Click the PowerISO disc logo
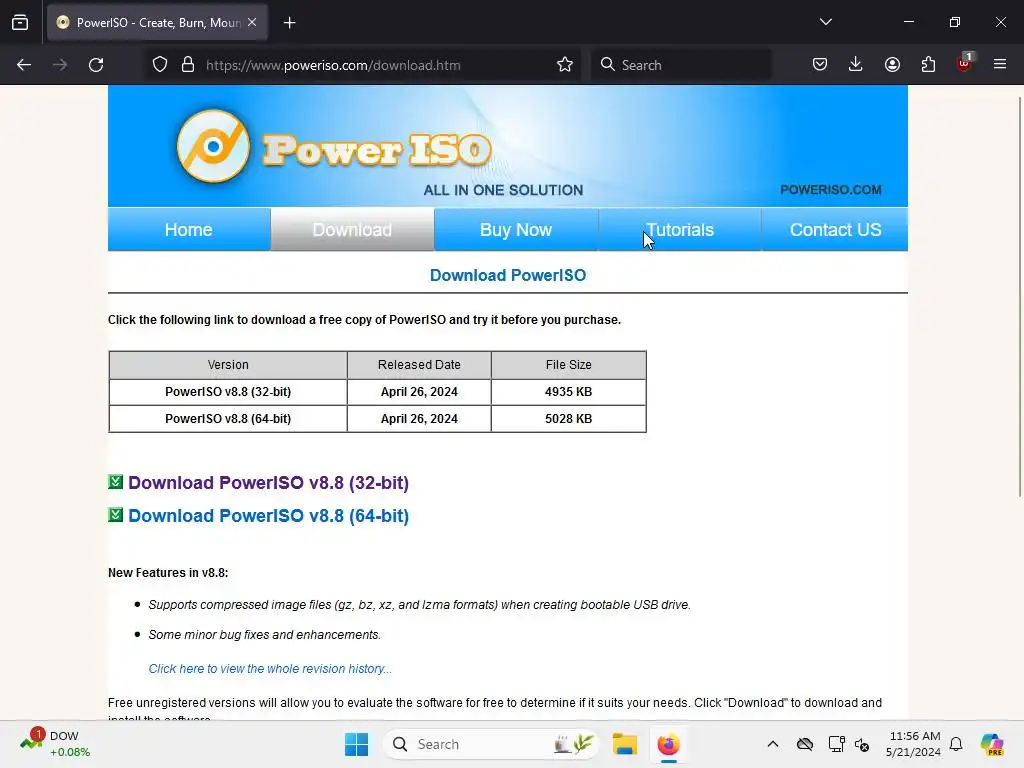This screenshot has width=1024, height=768. point(213,146)
